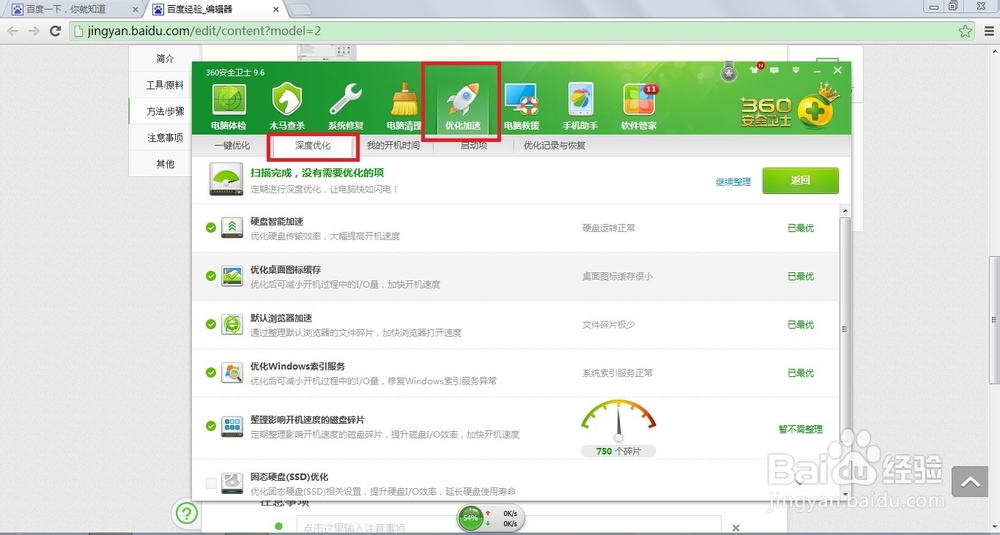Switch to 启动项 tab

[x=474, y=145]
